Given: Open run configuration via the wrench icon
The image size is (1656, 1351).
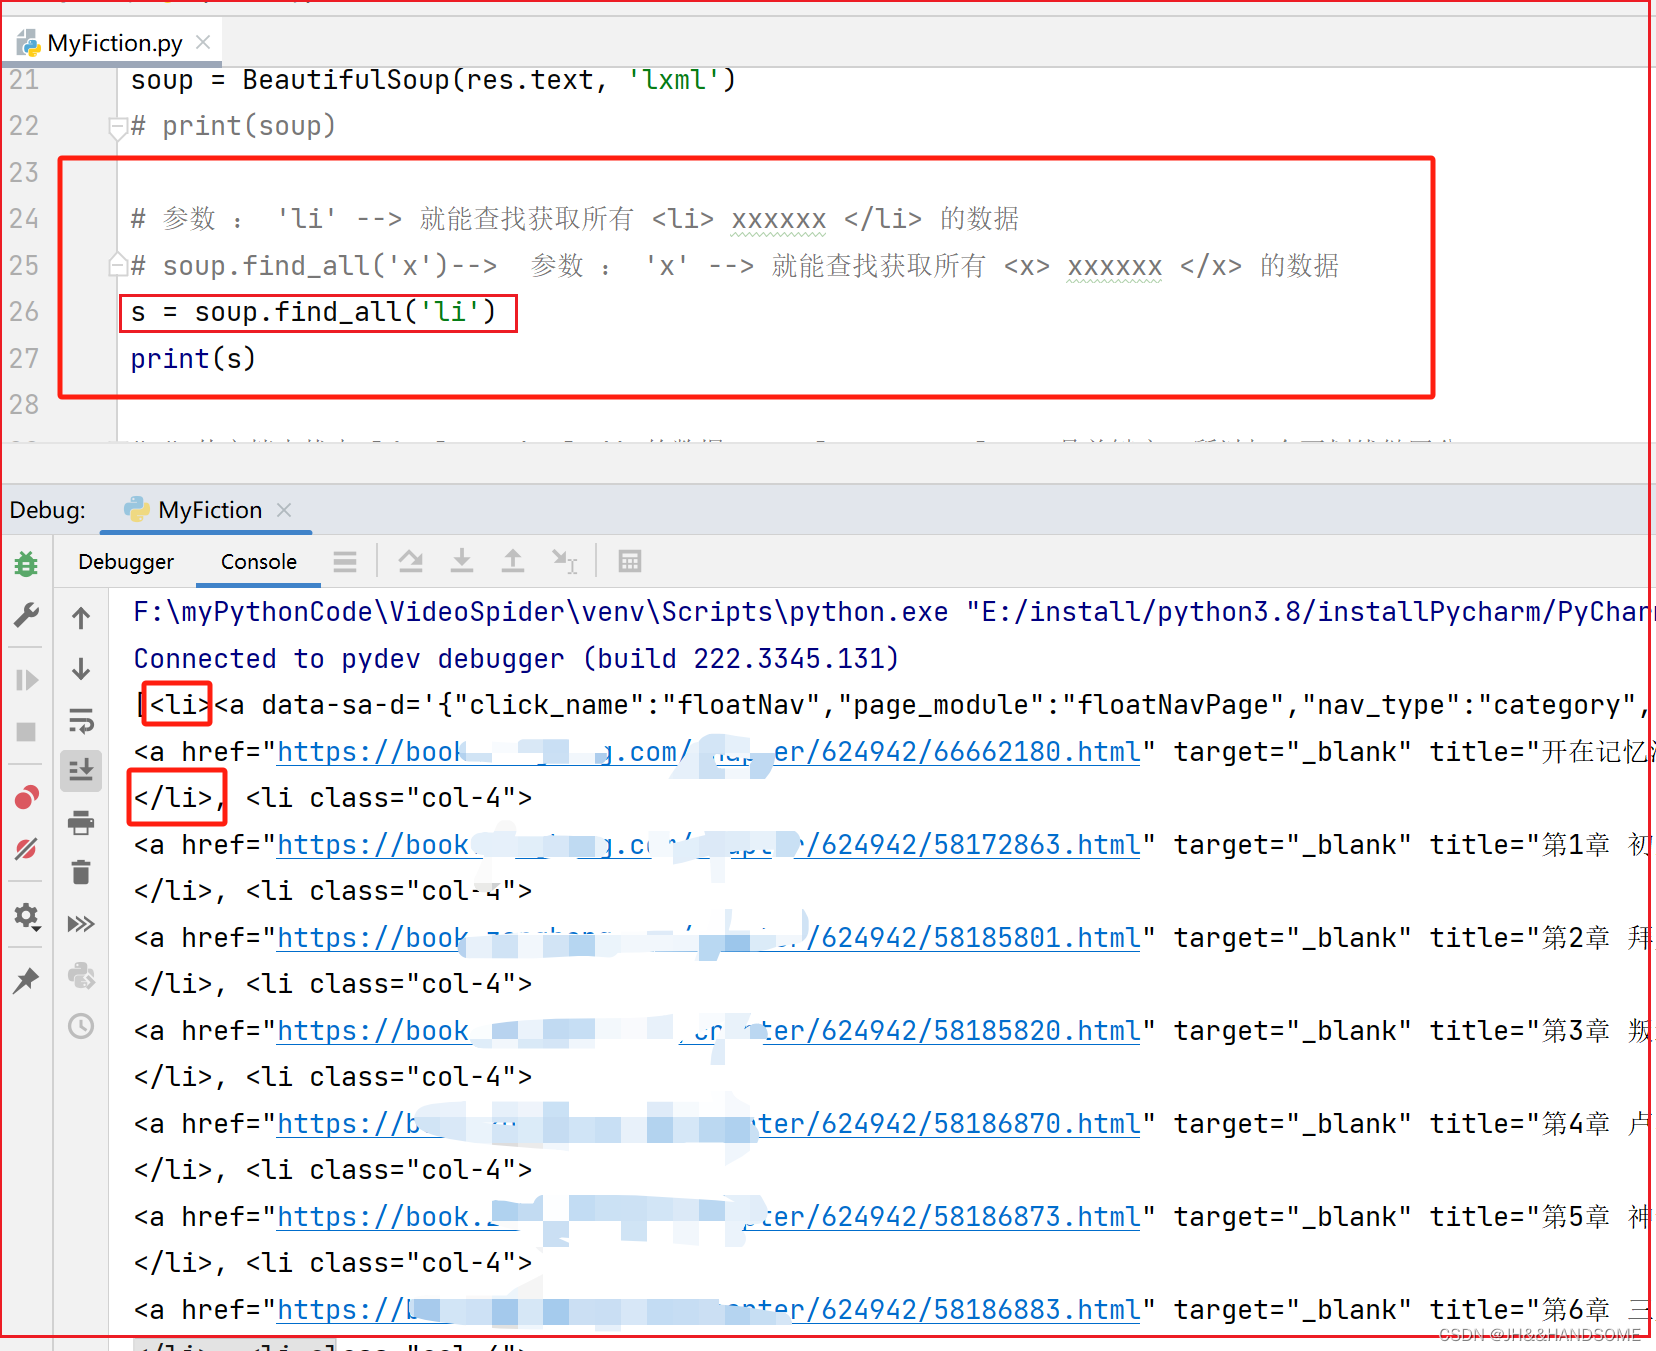Looking at the screenshot, I should point(26,616).
